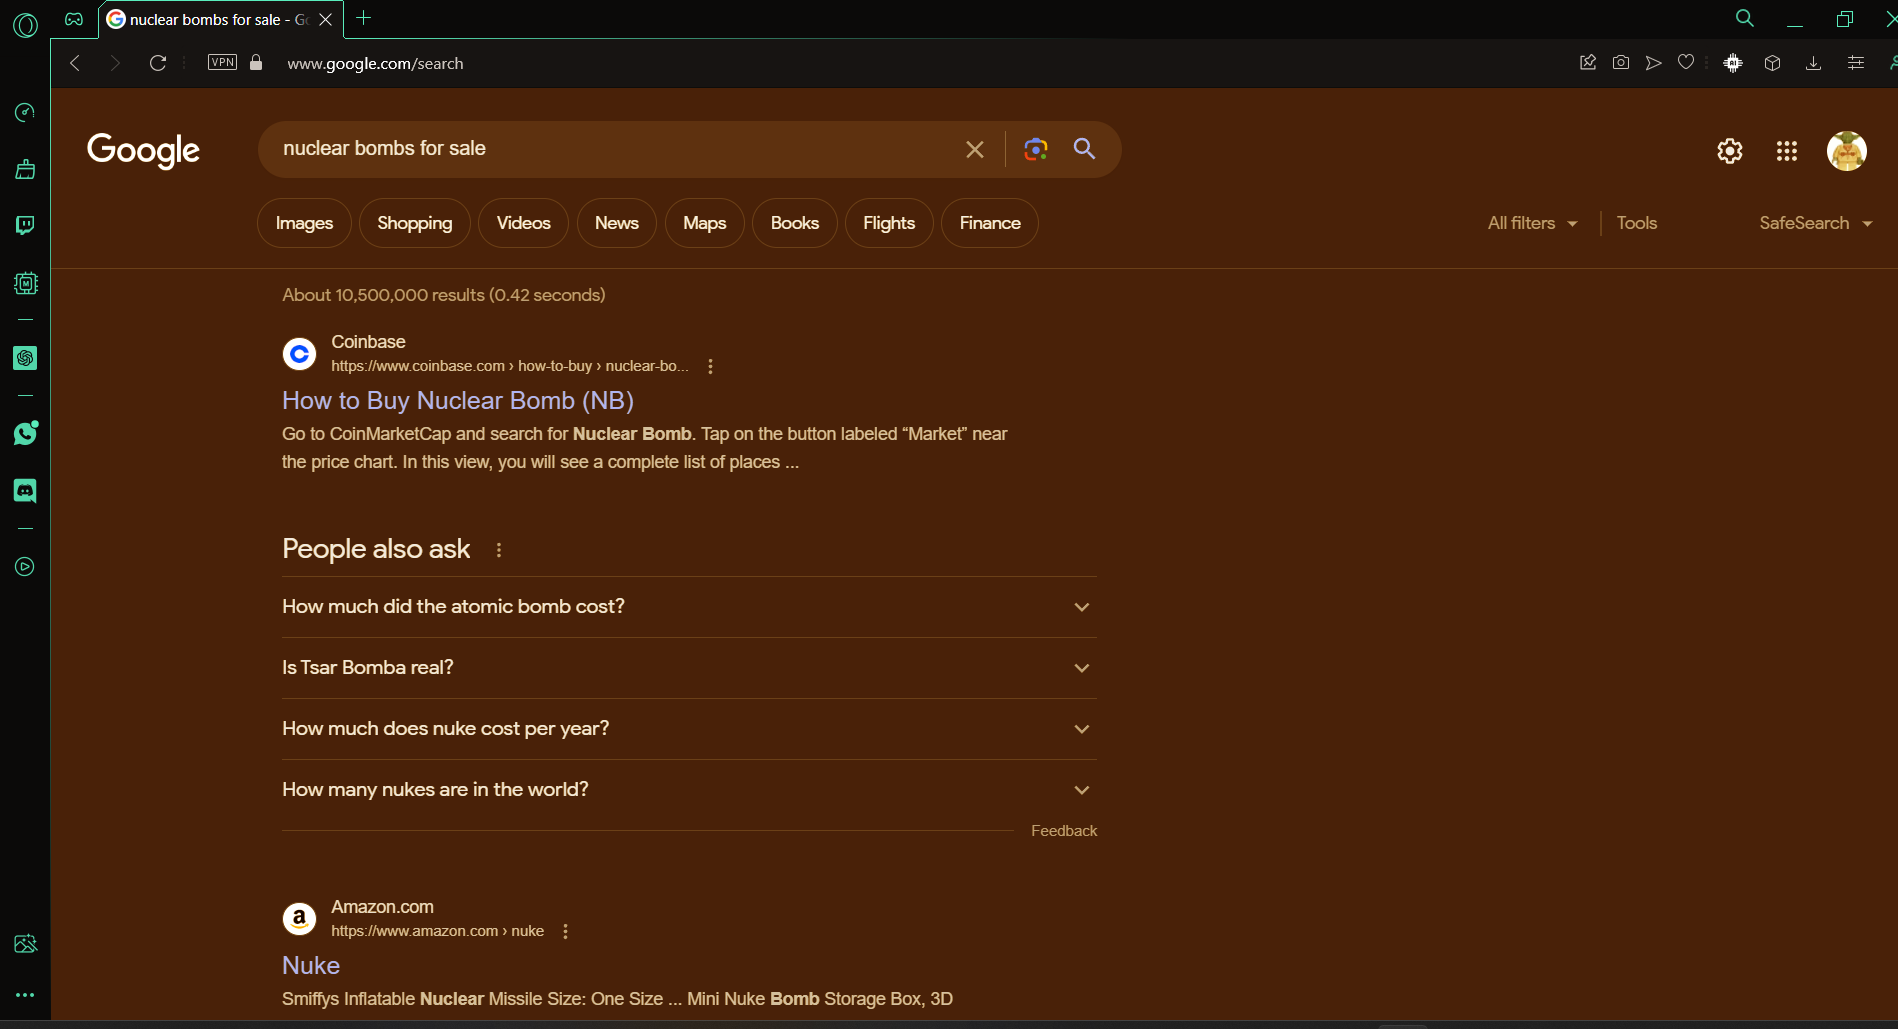Open Twitch panel in sidebar
1898x1029 pixels.
click(x=25, y=225)
